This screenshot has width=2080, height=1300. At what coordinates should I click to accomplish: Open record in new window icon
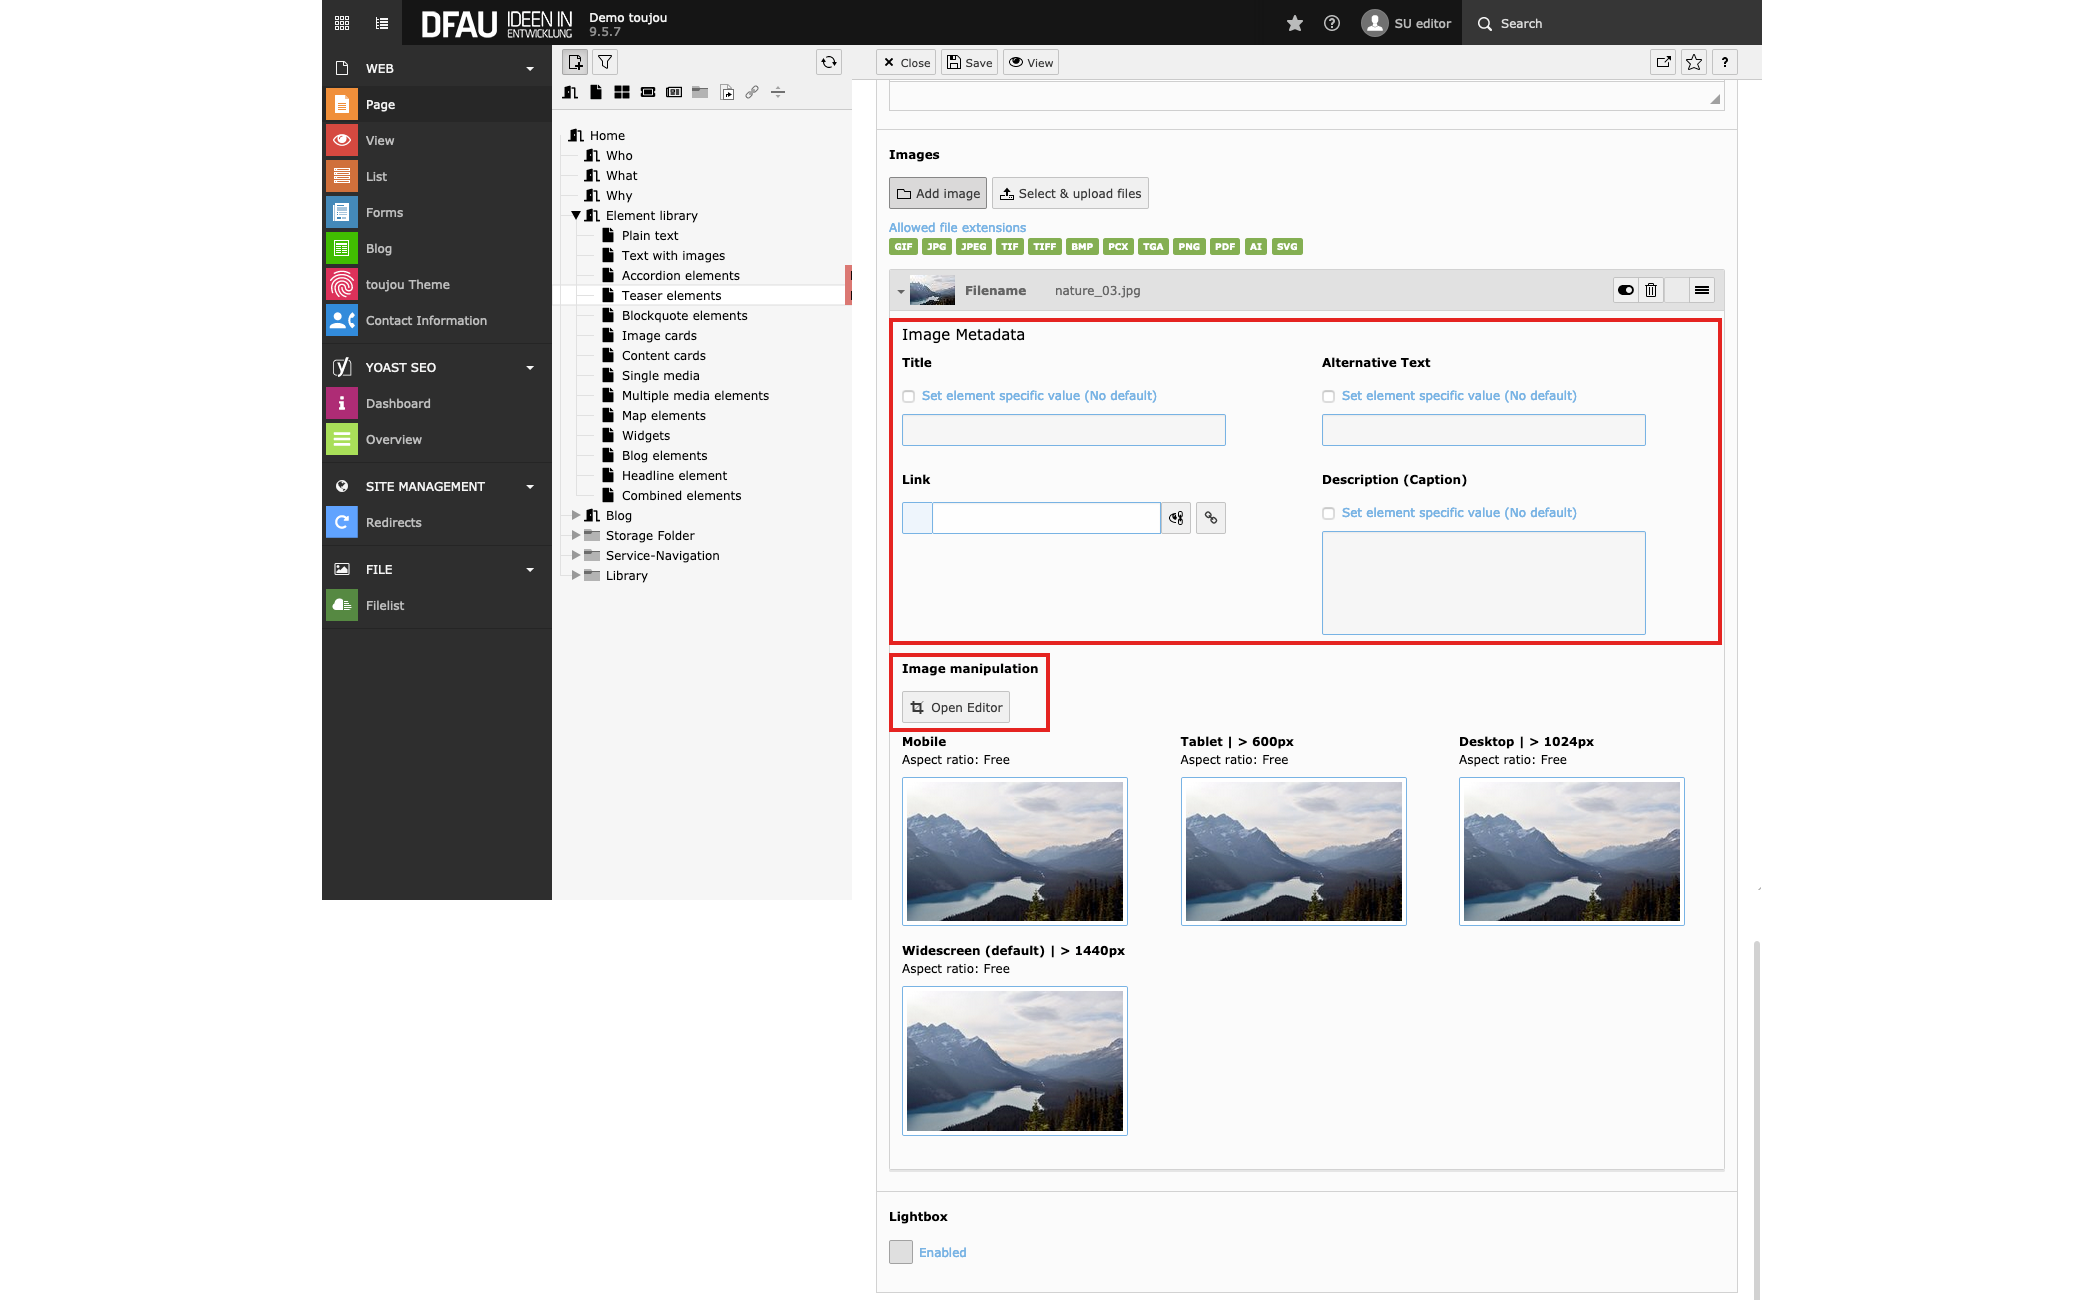[1663, 62]
